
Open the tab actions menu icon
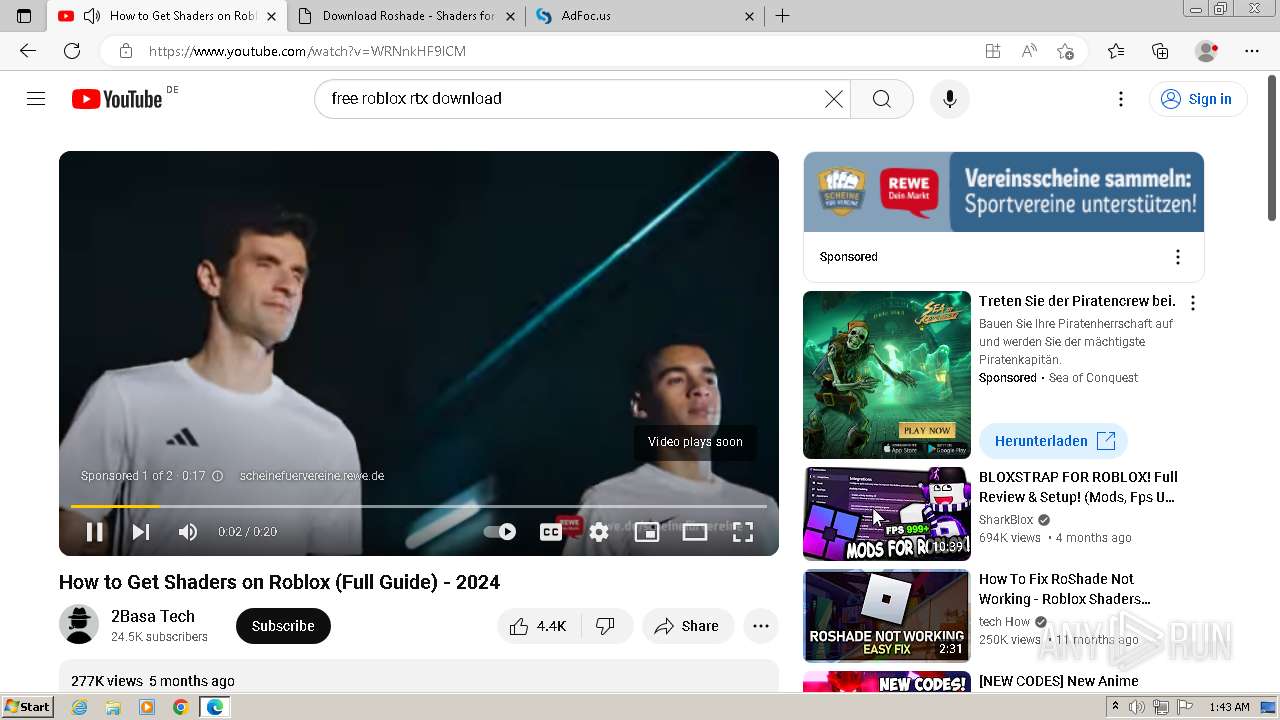pos(24,16)
